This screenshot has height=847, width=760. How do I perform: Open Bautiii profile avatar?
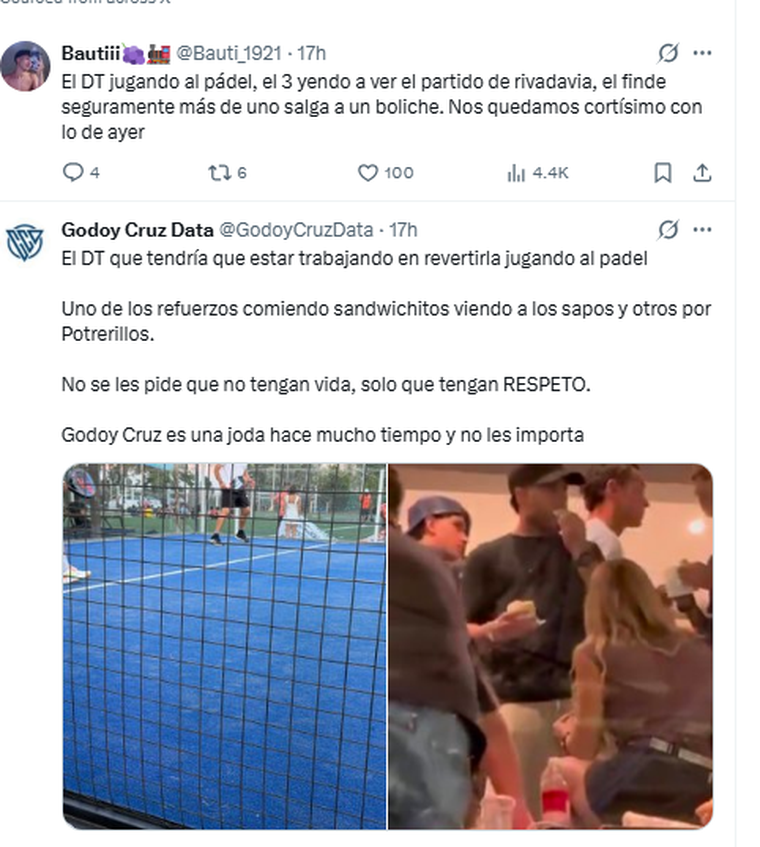[x=25, y=66]
